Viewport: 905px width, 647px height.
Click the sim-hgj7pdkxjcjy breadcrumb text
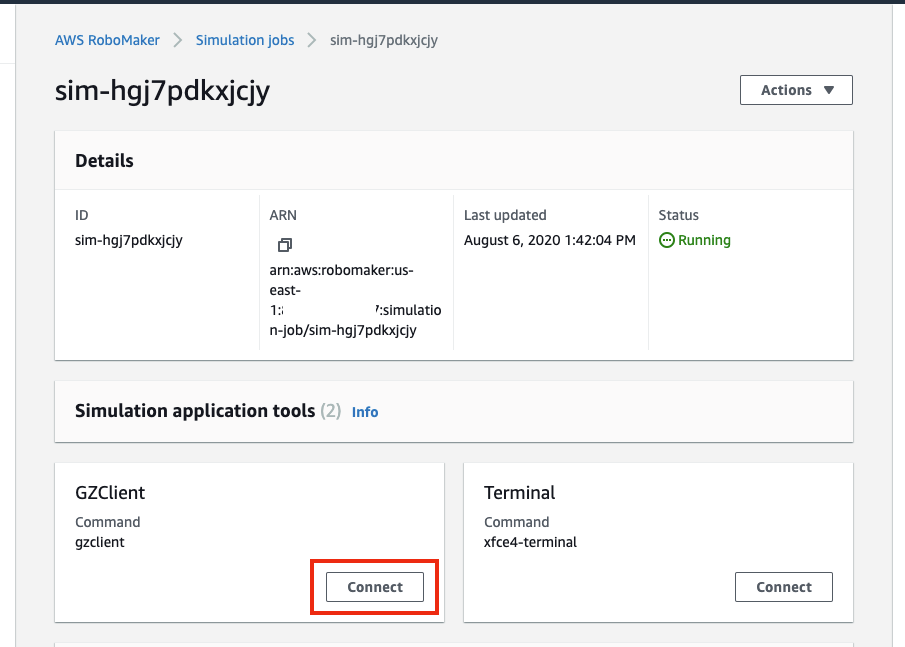click(384, 40)
